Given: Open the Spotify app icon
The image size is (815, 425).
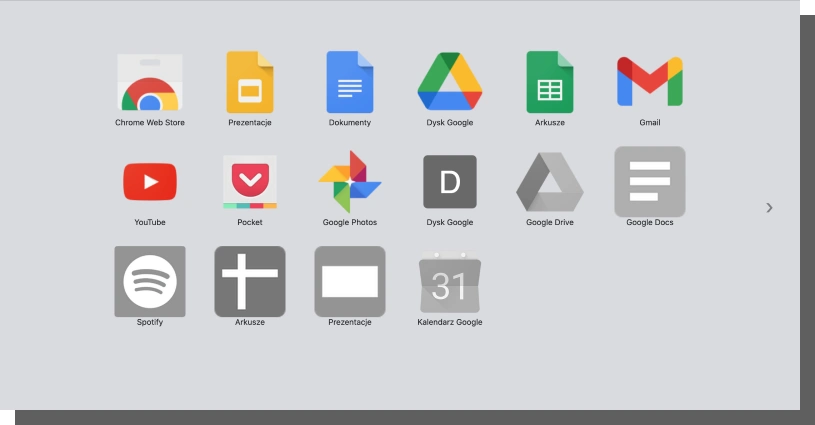Looking at the screenshot, I should [150, 281].
